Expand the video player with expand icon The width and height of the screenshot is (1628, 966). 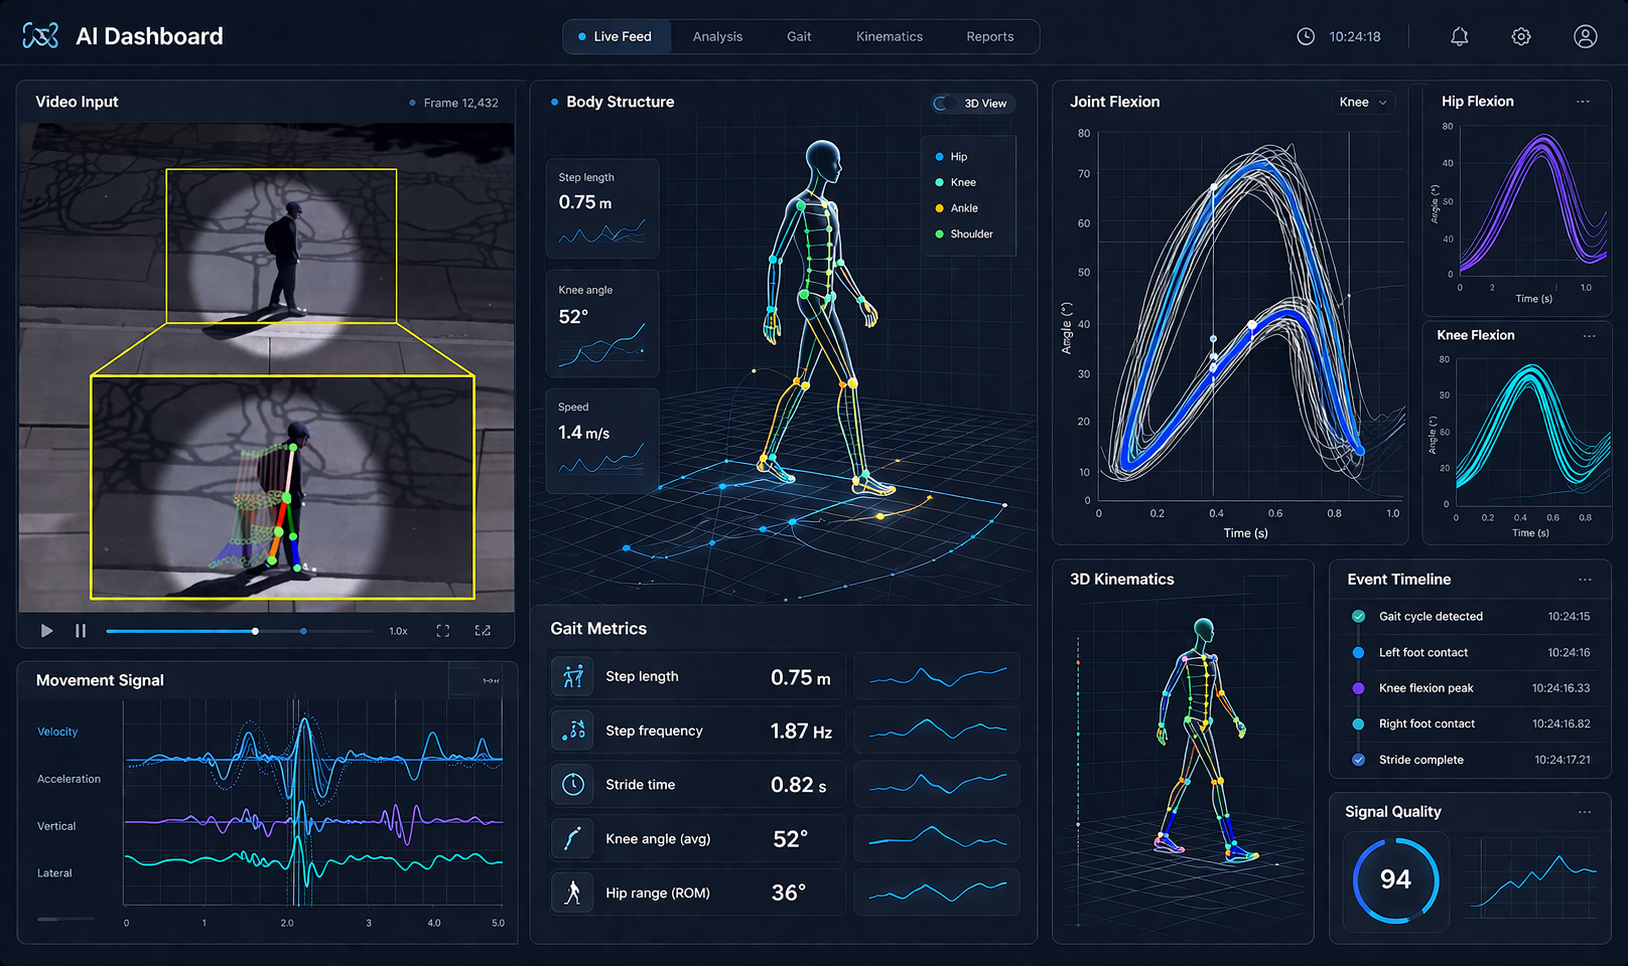[x=483, y=631]
